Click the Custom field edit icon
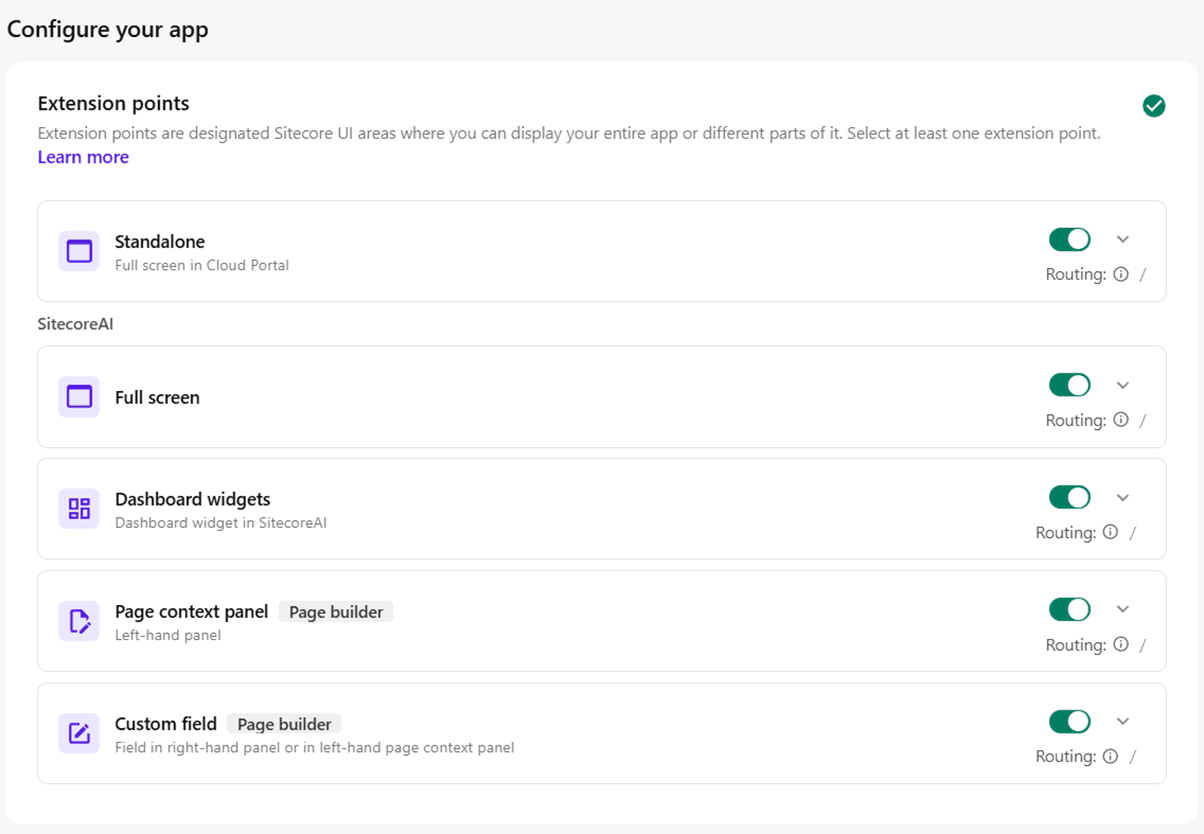This screenshot has height=834, width=1204. [79, 733]
